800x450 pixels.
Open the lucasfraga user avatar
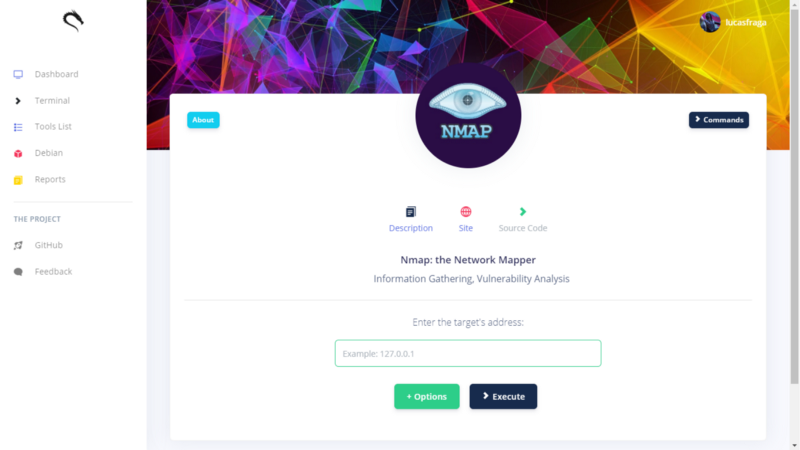710,22
